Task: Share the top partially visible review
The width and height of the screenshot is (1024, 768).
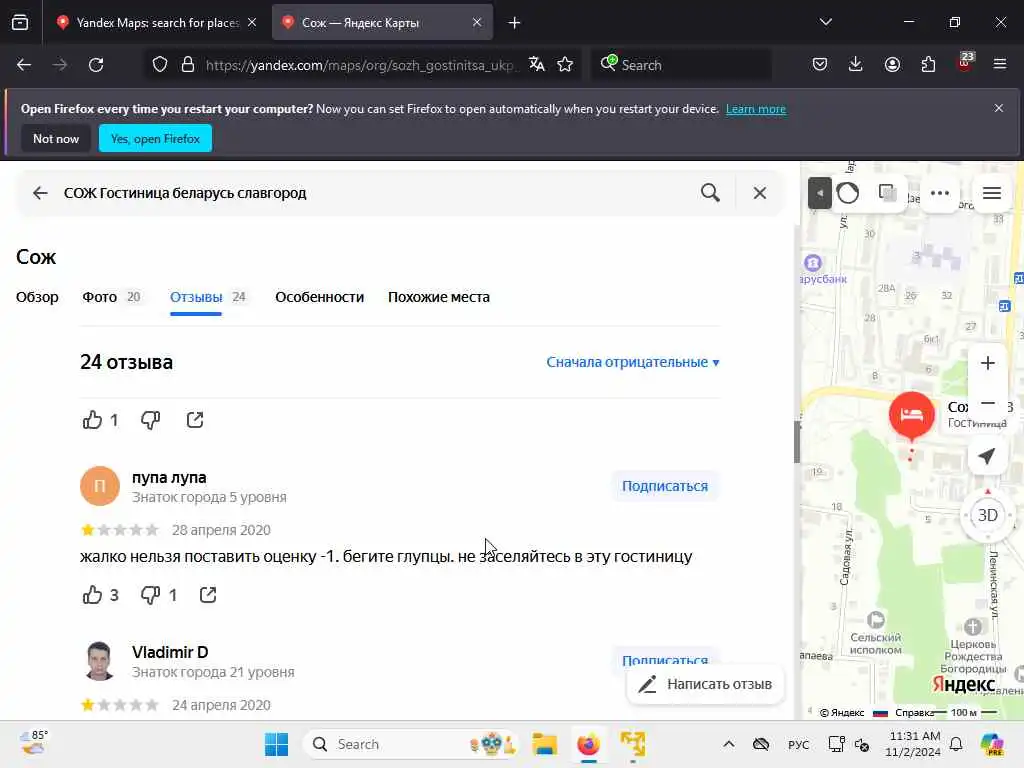Action: point(195,419)
